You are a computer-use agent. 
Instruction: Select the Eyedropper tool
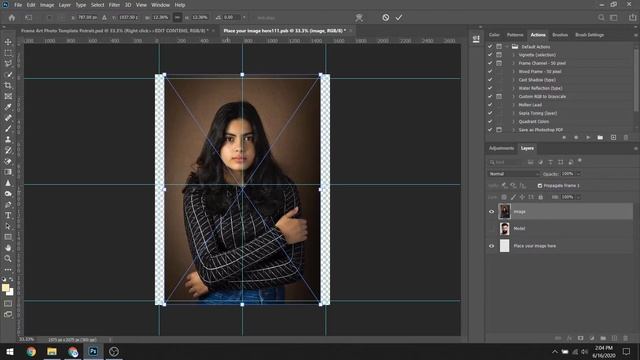pos(8,107)
